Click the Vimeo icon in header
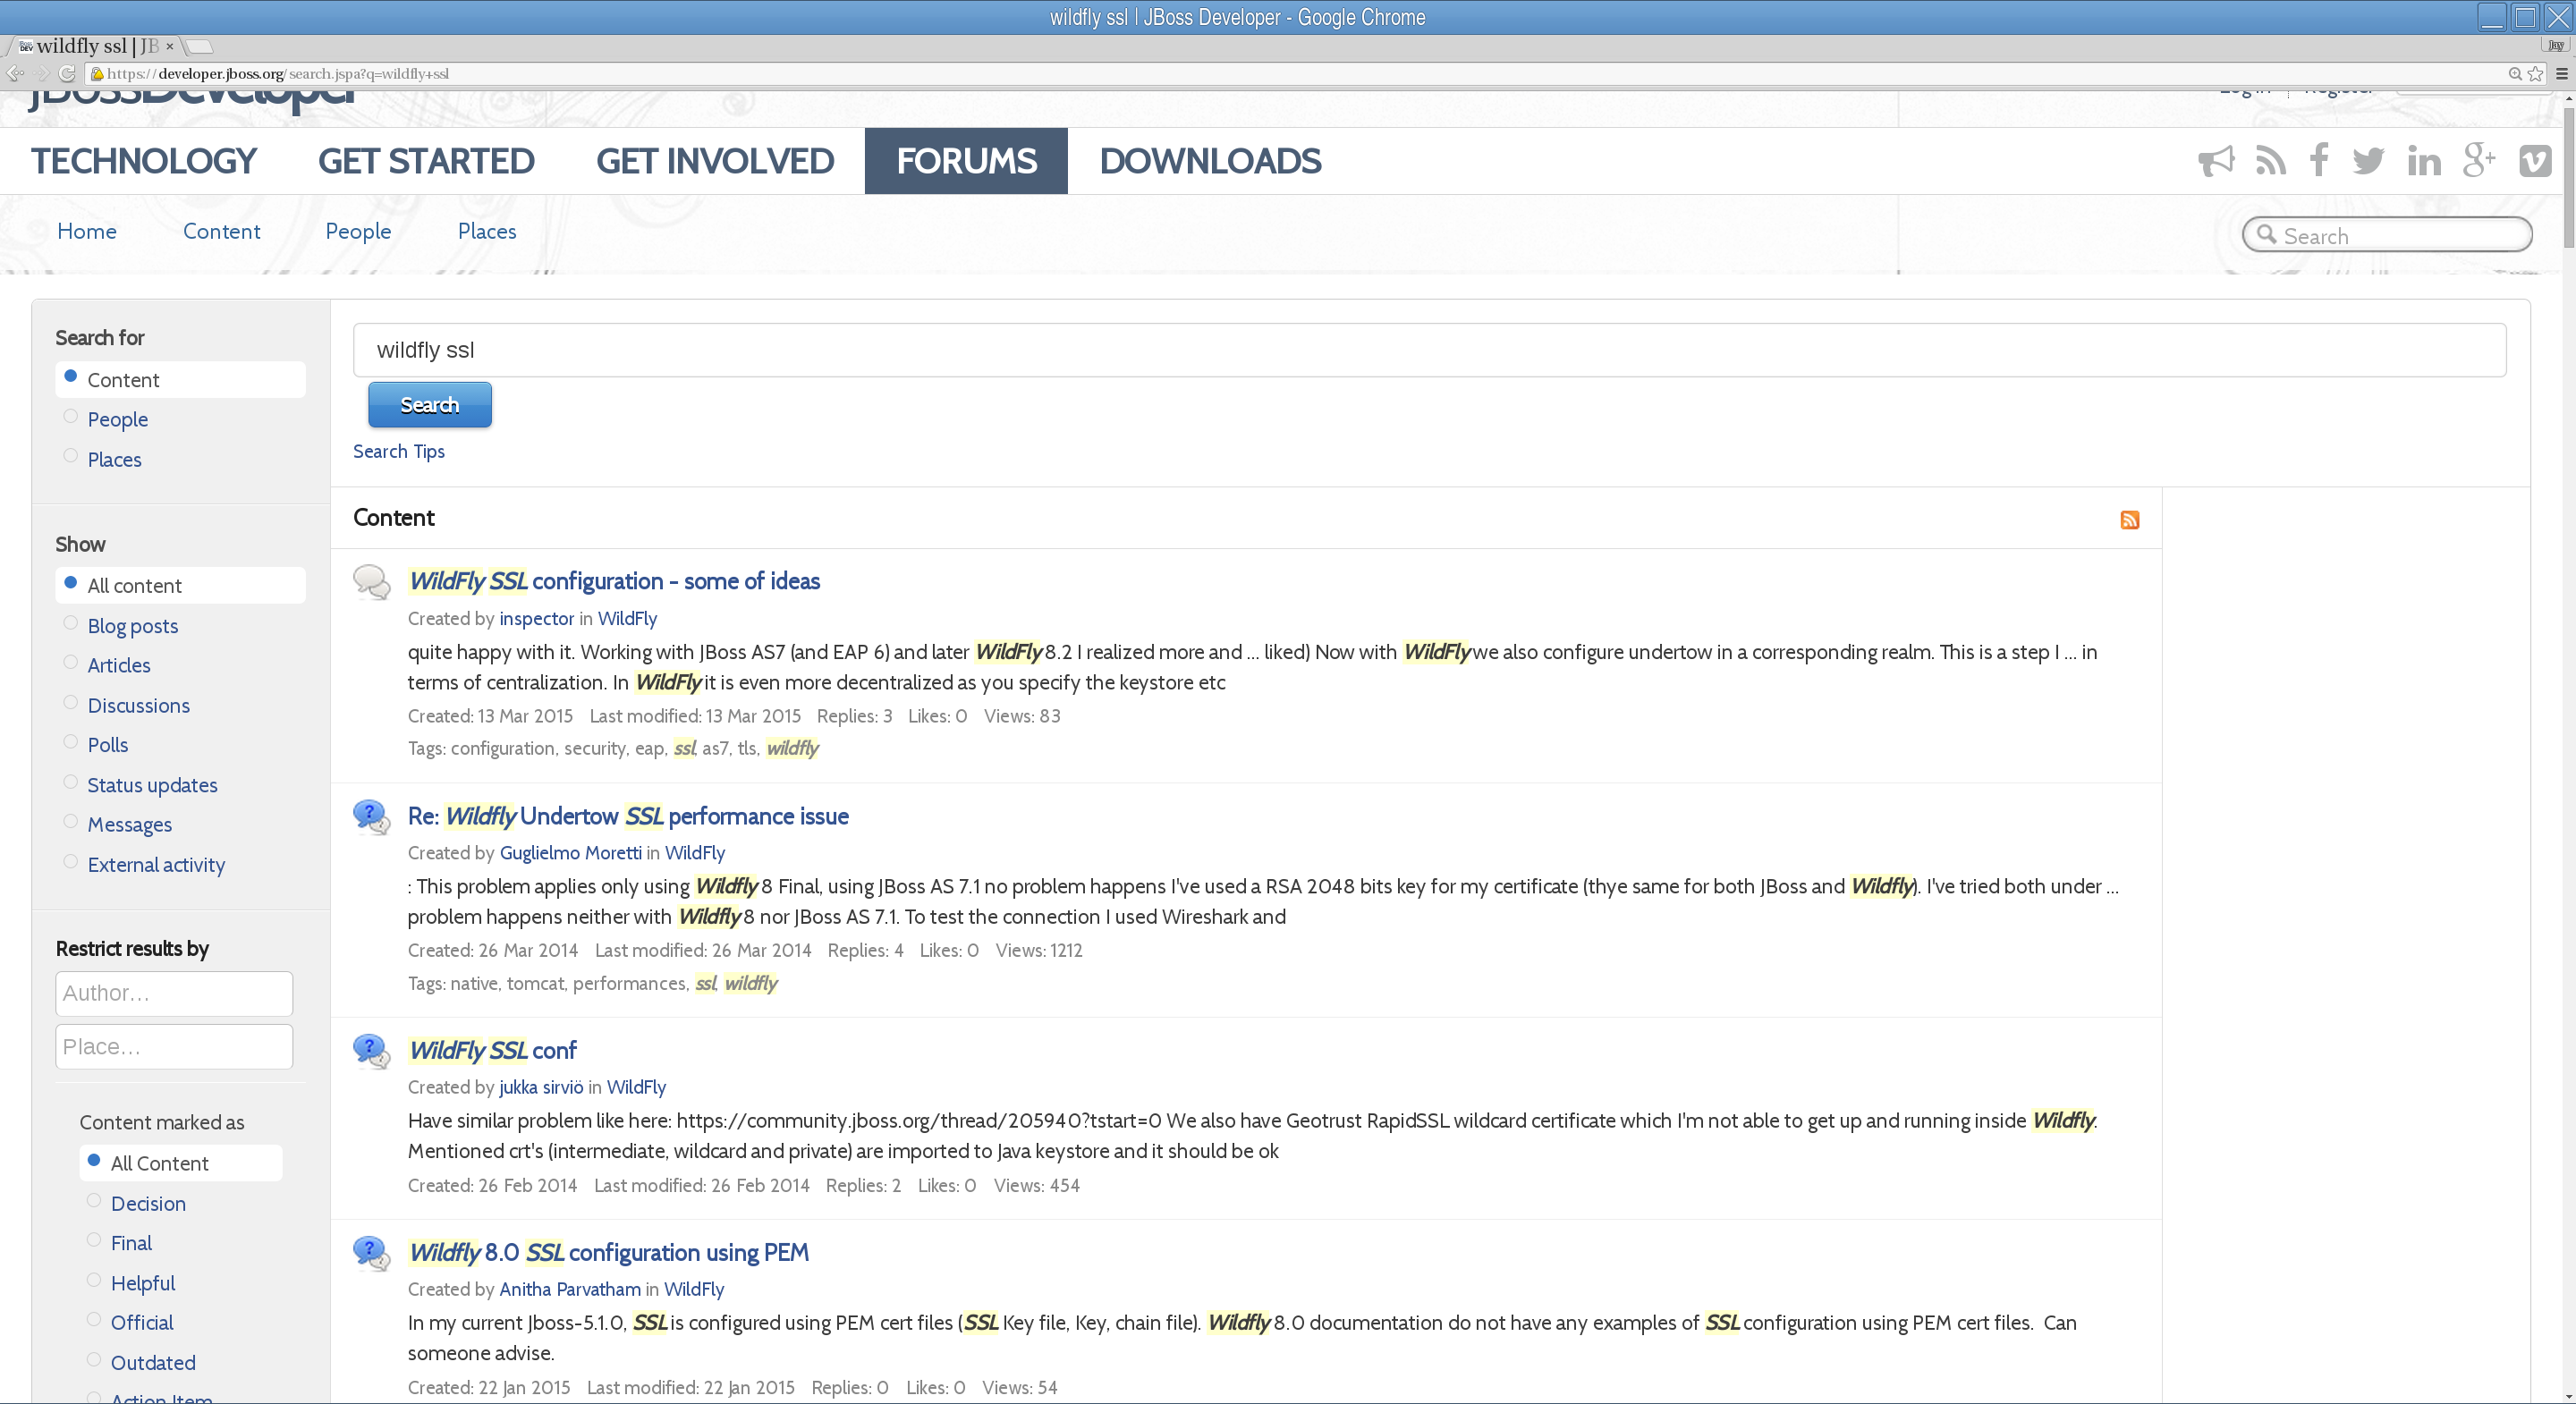Screen dimensions: 2576x1404 pyautogui.click(x=2535, y=161)
